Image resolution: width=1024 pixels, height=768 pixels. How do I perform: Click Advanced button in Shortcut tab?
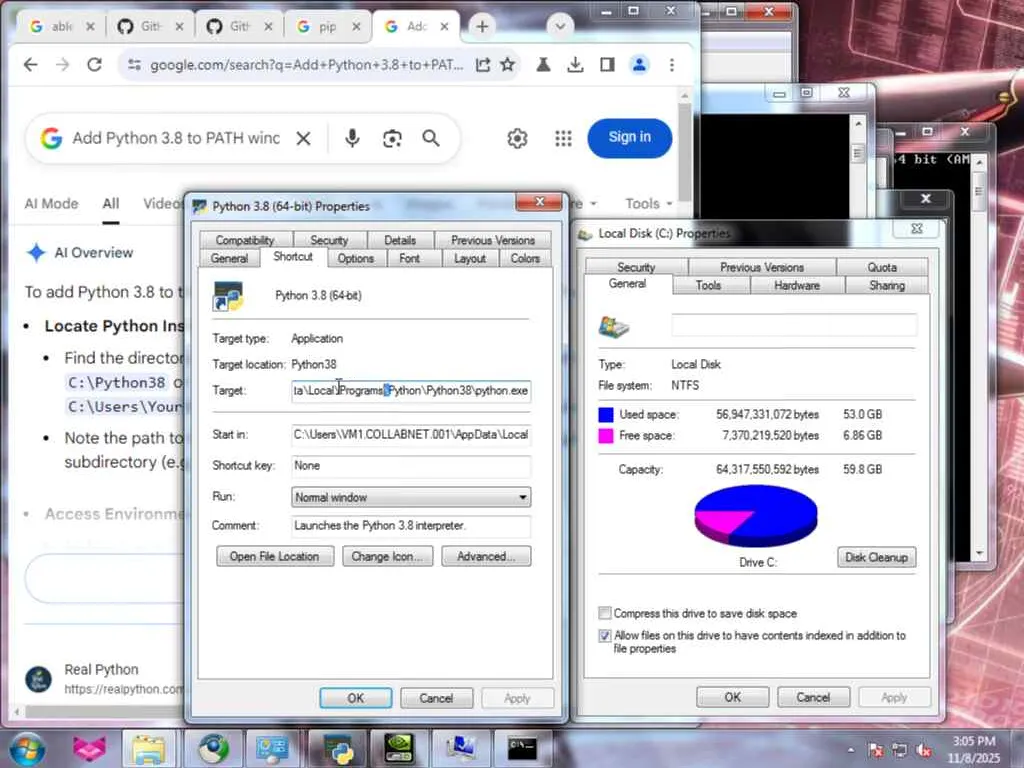click(487, 556)
